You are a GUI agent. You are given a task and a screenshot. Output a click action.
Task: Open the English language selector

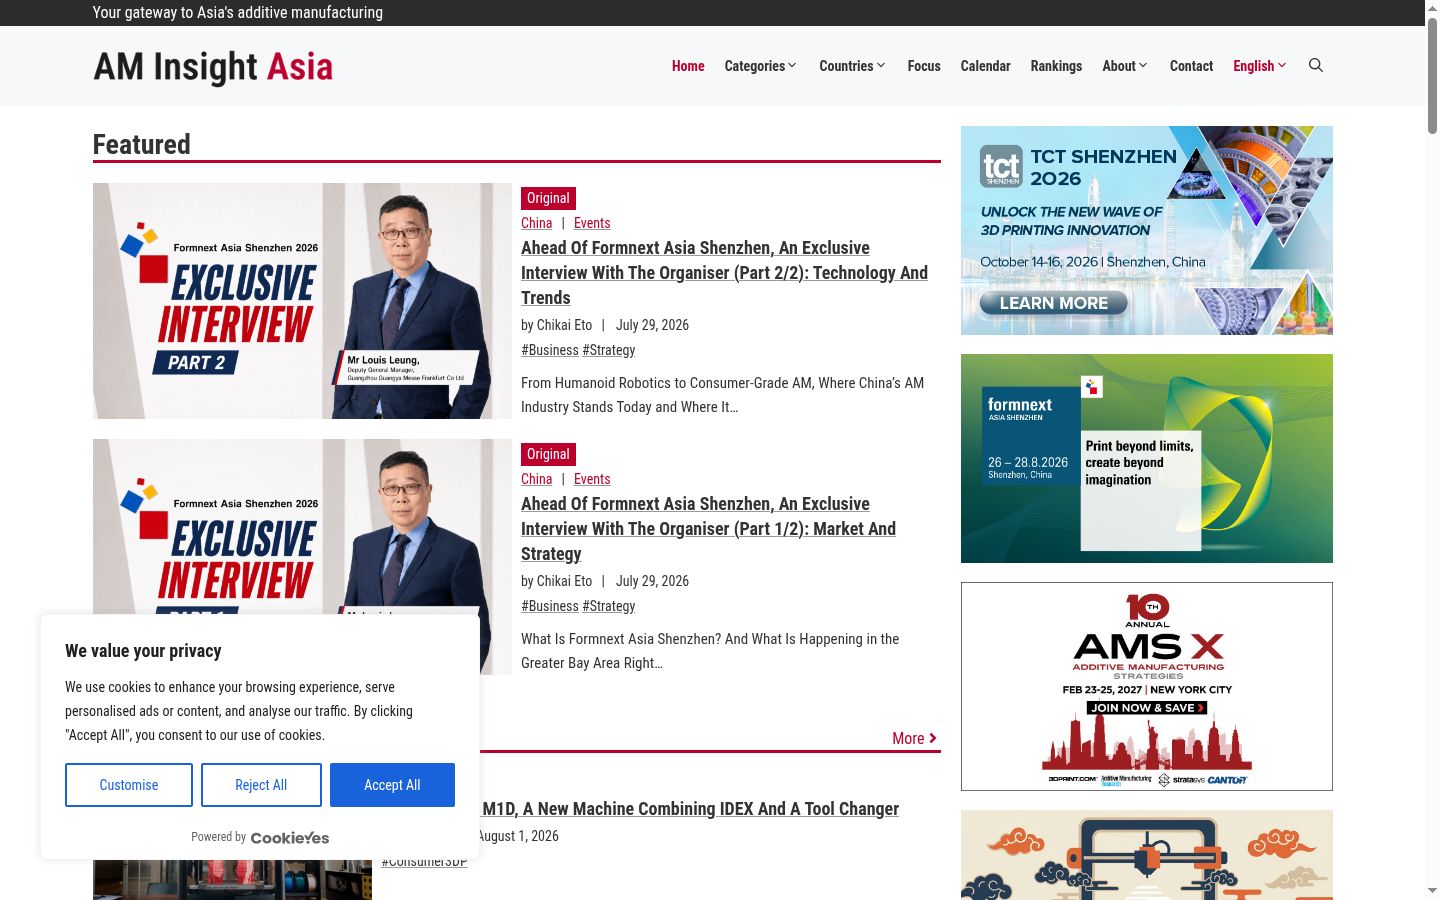1260,66
